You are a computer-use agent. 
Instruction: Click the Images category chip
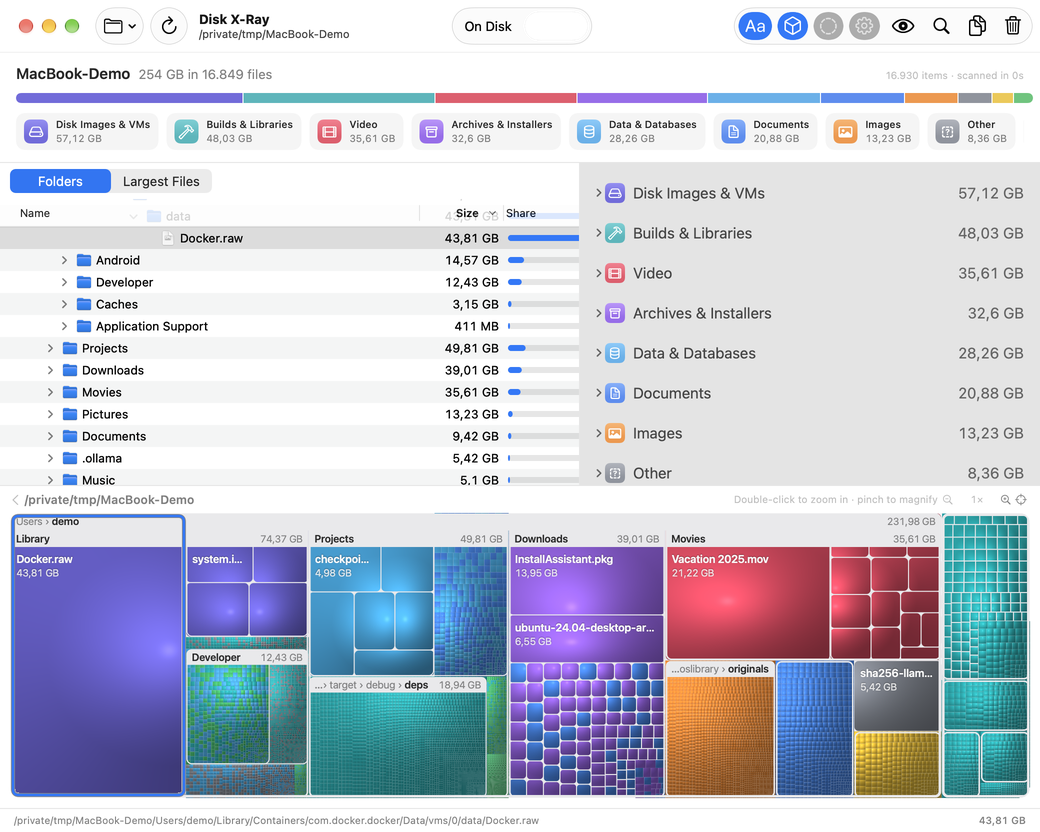(873, 131)
